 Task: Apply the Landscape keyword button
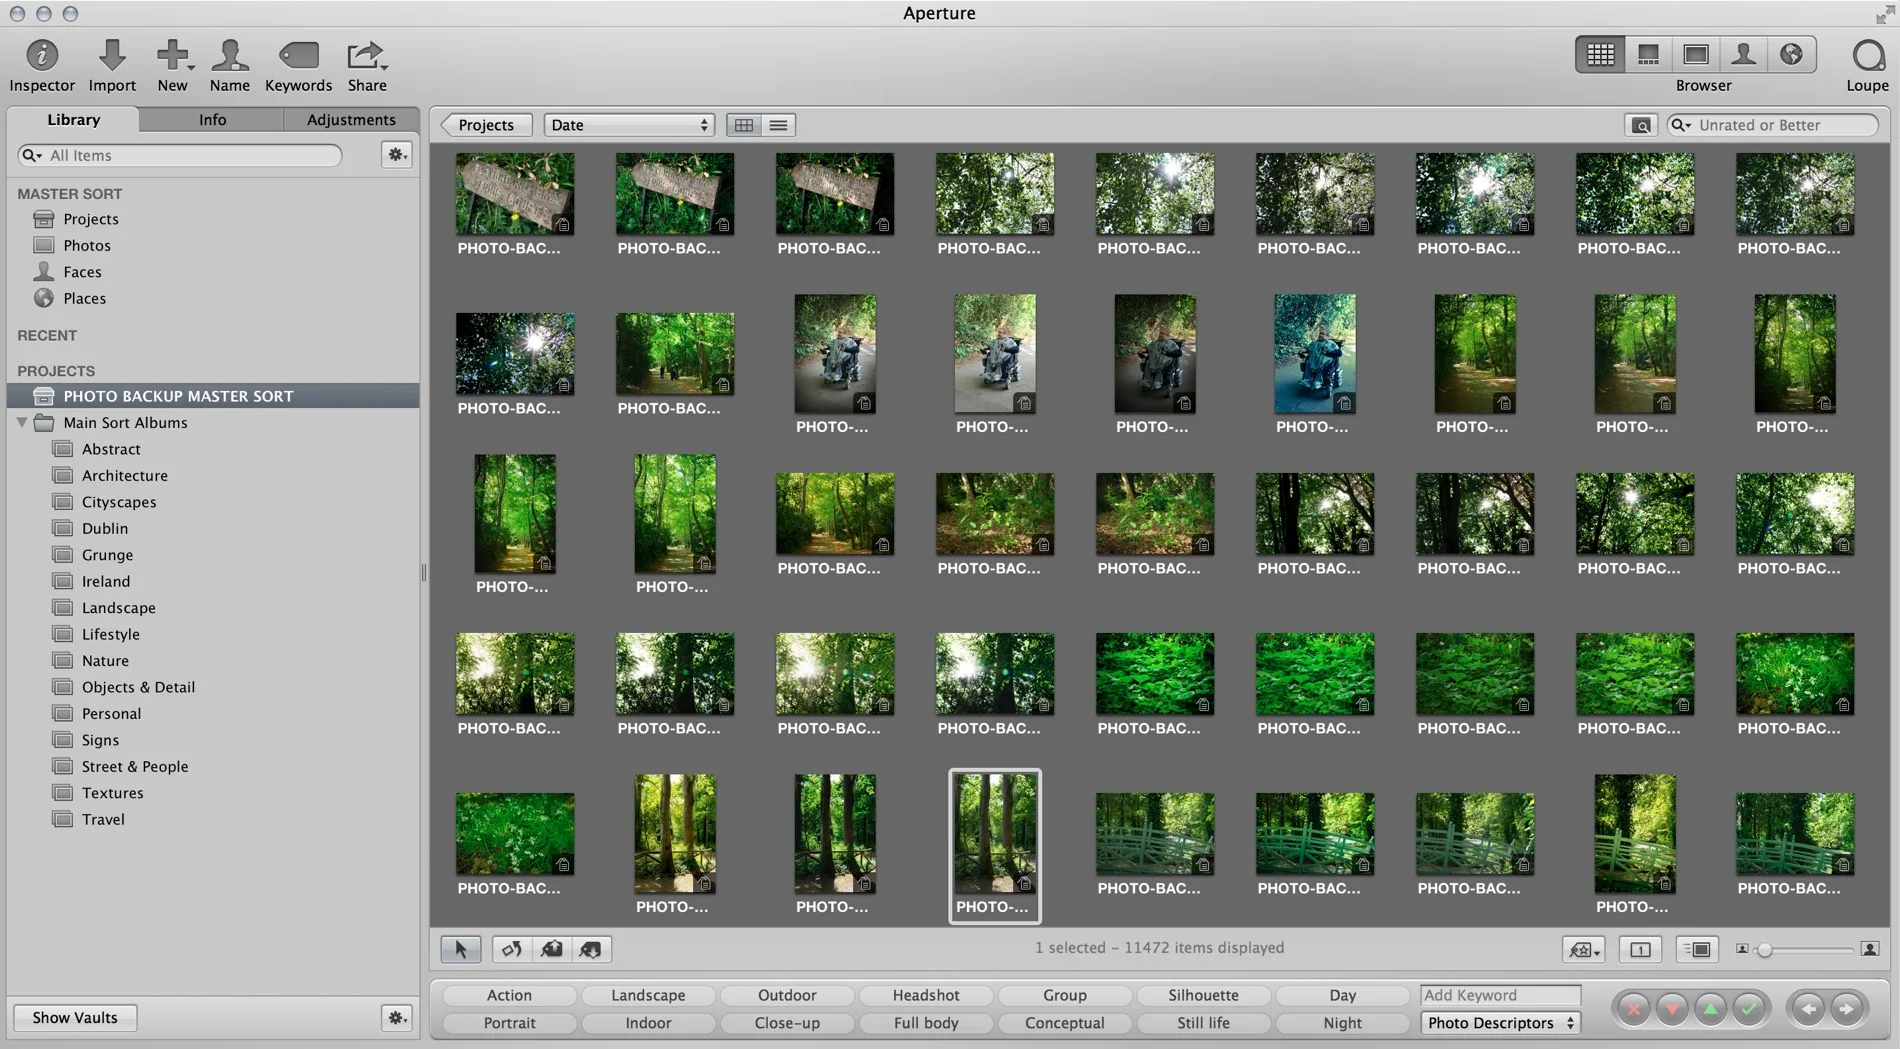pyautogui.click(x=648, y=995)
